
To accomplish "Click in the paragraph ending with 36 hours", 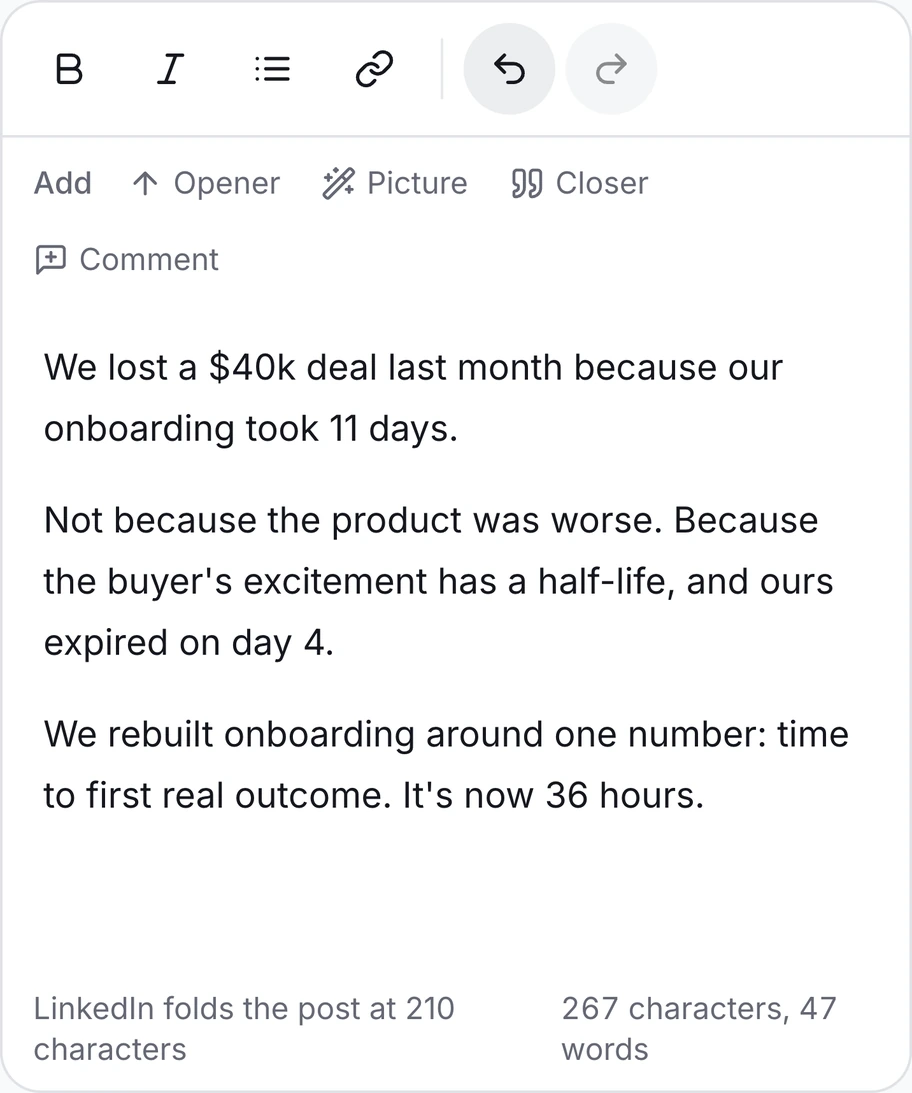I will click(446, 765).
